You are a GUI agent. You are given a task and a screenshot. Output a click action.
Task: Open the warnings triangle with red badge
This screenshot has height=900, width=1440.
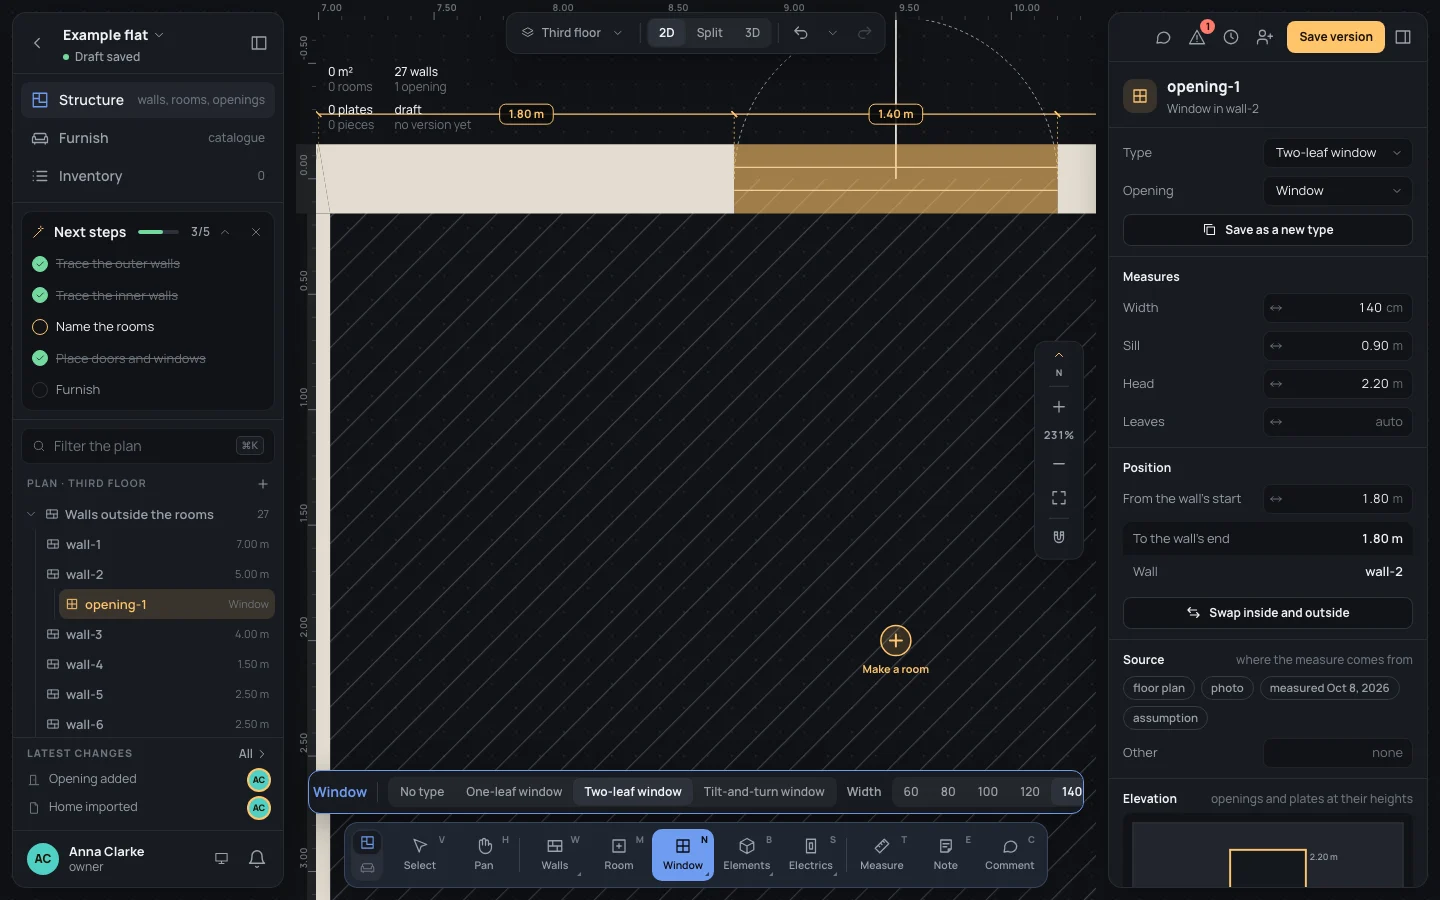1197,37
